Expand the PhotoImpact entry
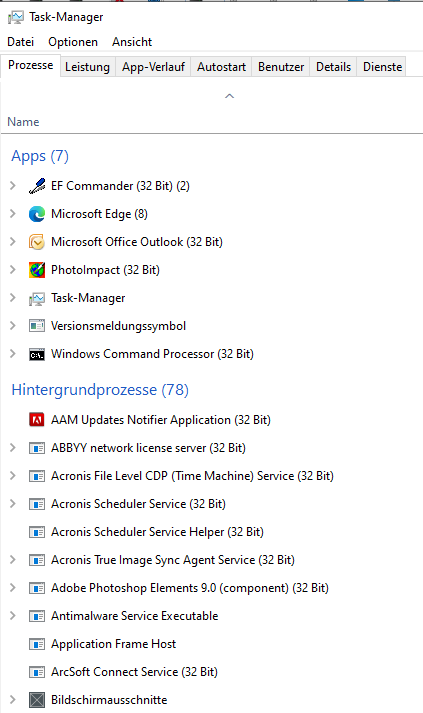The image size is (423, 713). (13, 270)
